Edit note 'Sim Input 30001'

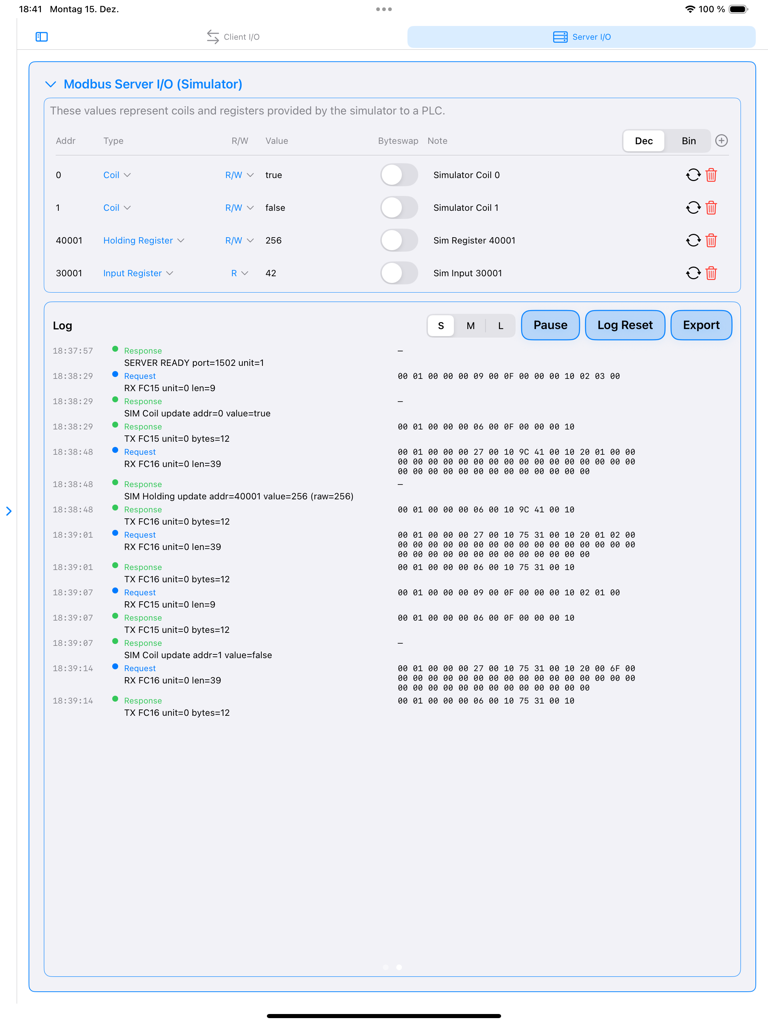coord(468,273)
